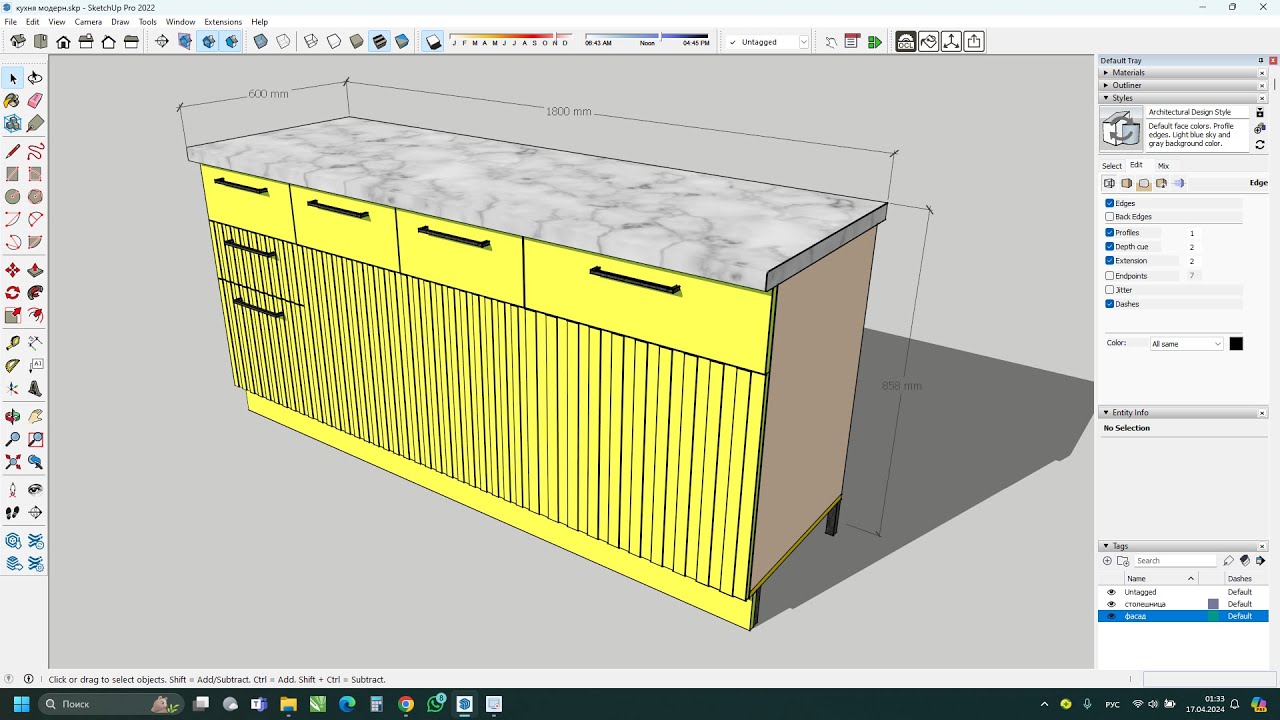Click Update Style refresh icon
The image size is (1280, 720).
[1260, 144]
